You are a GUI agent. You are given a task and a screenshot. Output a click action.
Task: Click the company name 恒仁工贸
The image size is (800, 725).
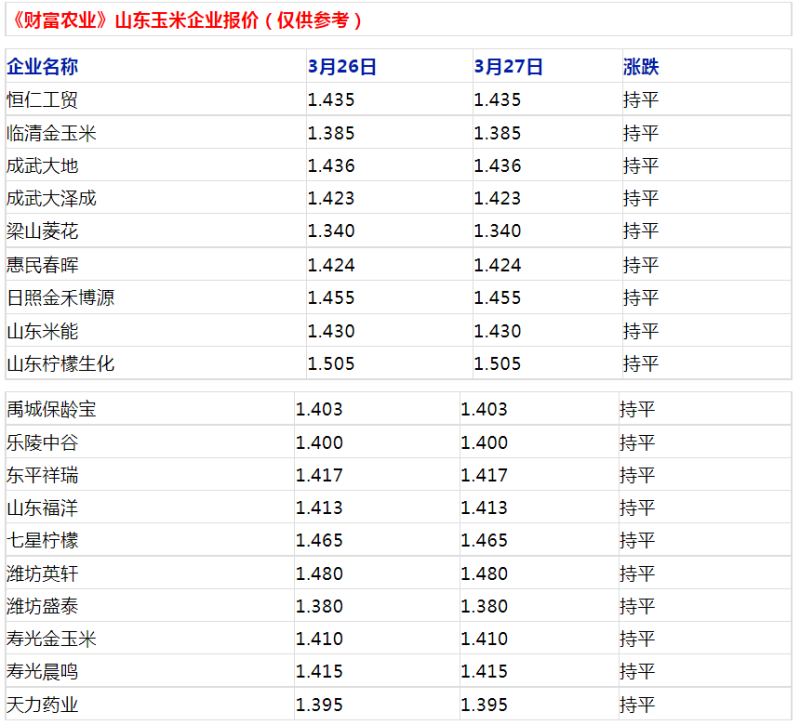42,99
